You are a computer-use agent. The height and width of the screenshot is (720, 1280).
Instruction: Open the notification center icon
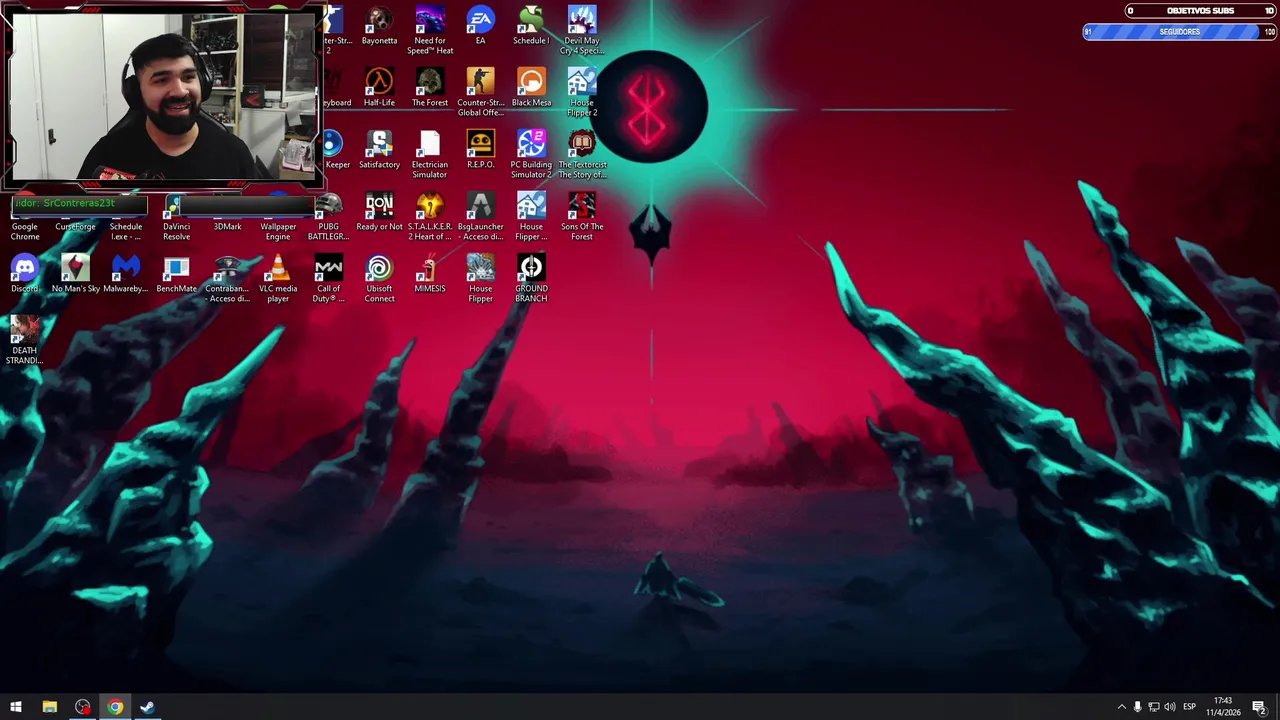pos(1259,707)
